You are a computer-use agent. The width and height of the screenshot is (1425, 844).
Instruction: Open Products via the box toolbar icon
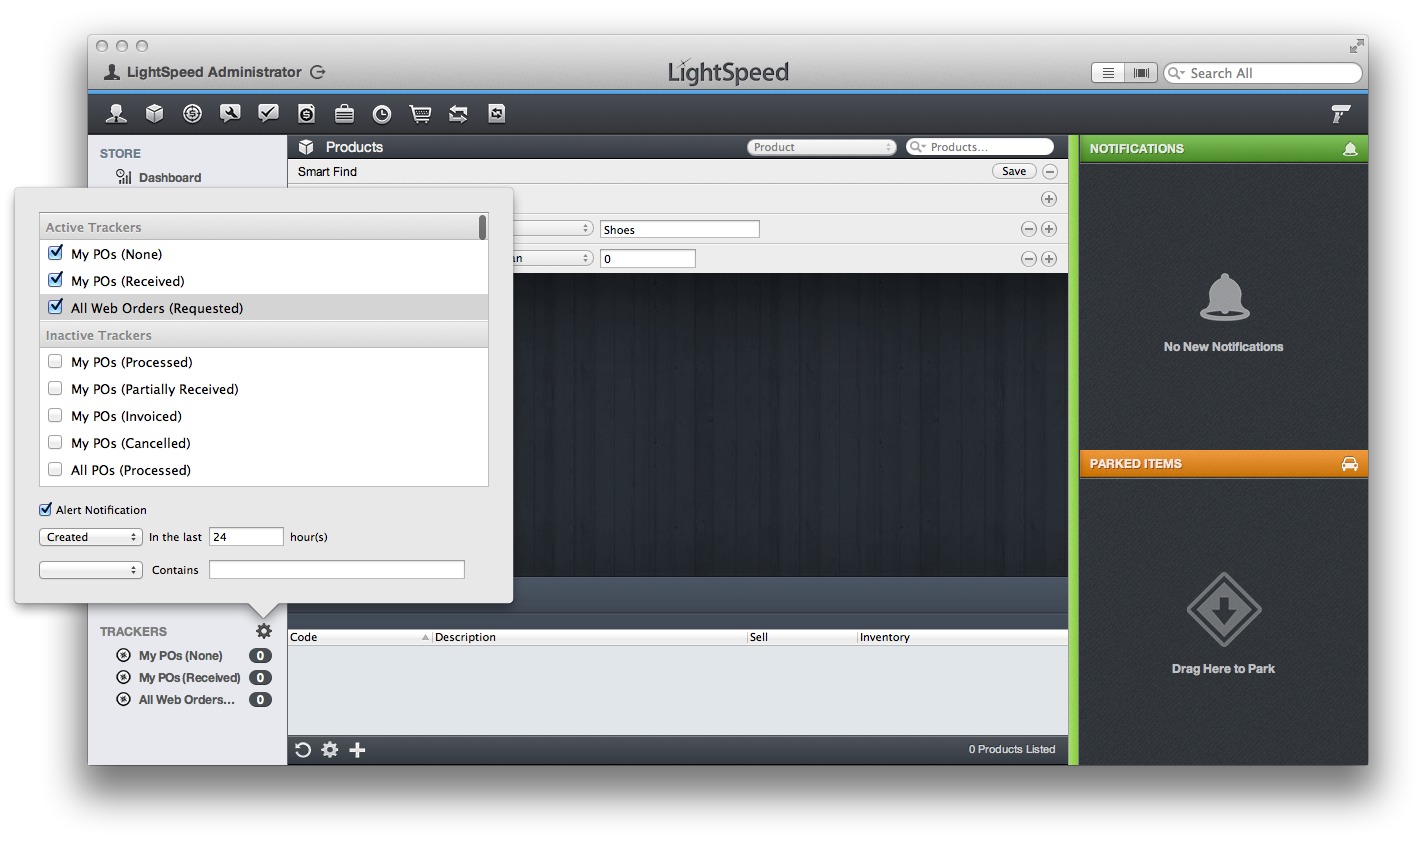[155, 114]
